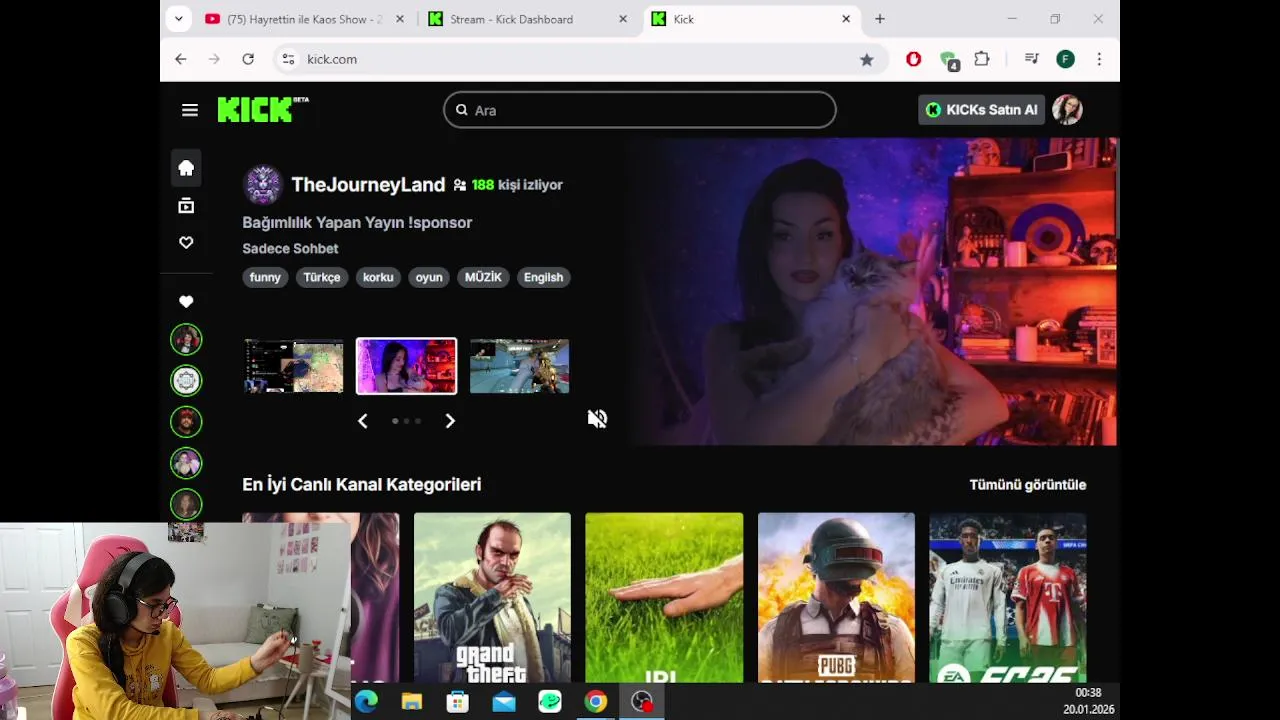Click the KICKs Satın Al button
The image size is (1280, 720).
pyautogui.click(x=981, y=110)
